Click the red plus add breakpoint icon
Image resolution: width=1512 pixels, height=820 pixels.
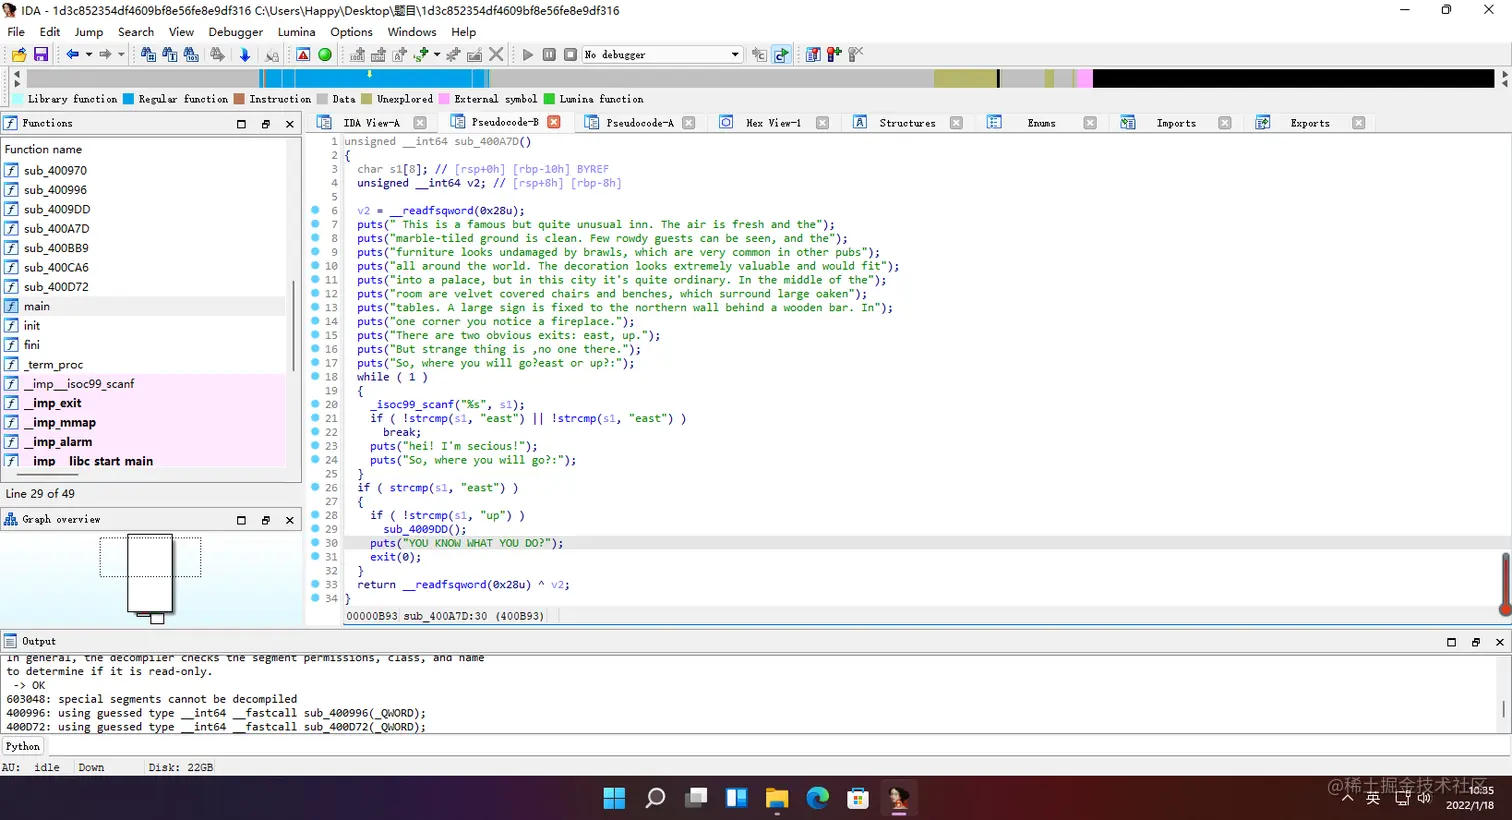834,55
